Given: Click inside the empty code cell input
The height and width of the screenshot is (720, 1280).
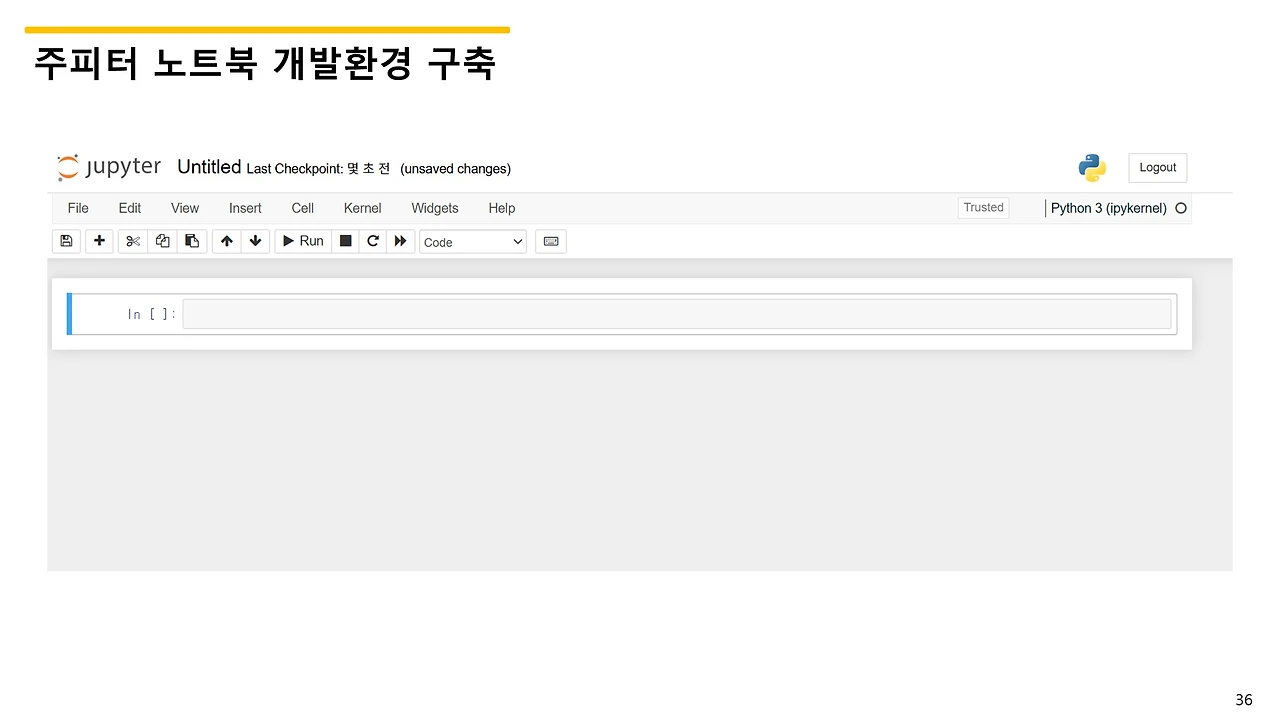Looking at the screenshot, I should (678, 313).
